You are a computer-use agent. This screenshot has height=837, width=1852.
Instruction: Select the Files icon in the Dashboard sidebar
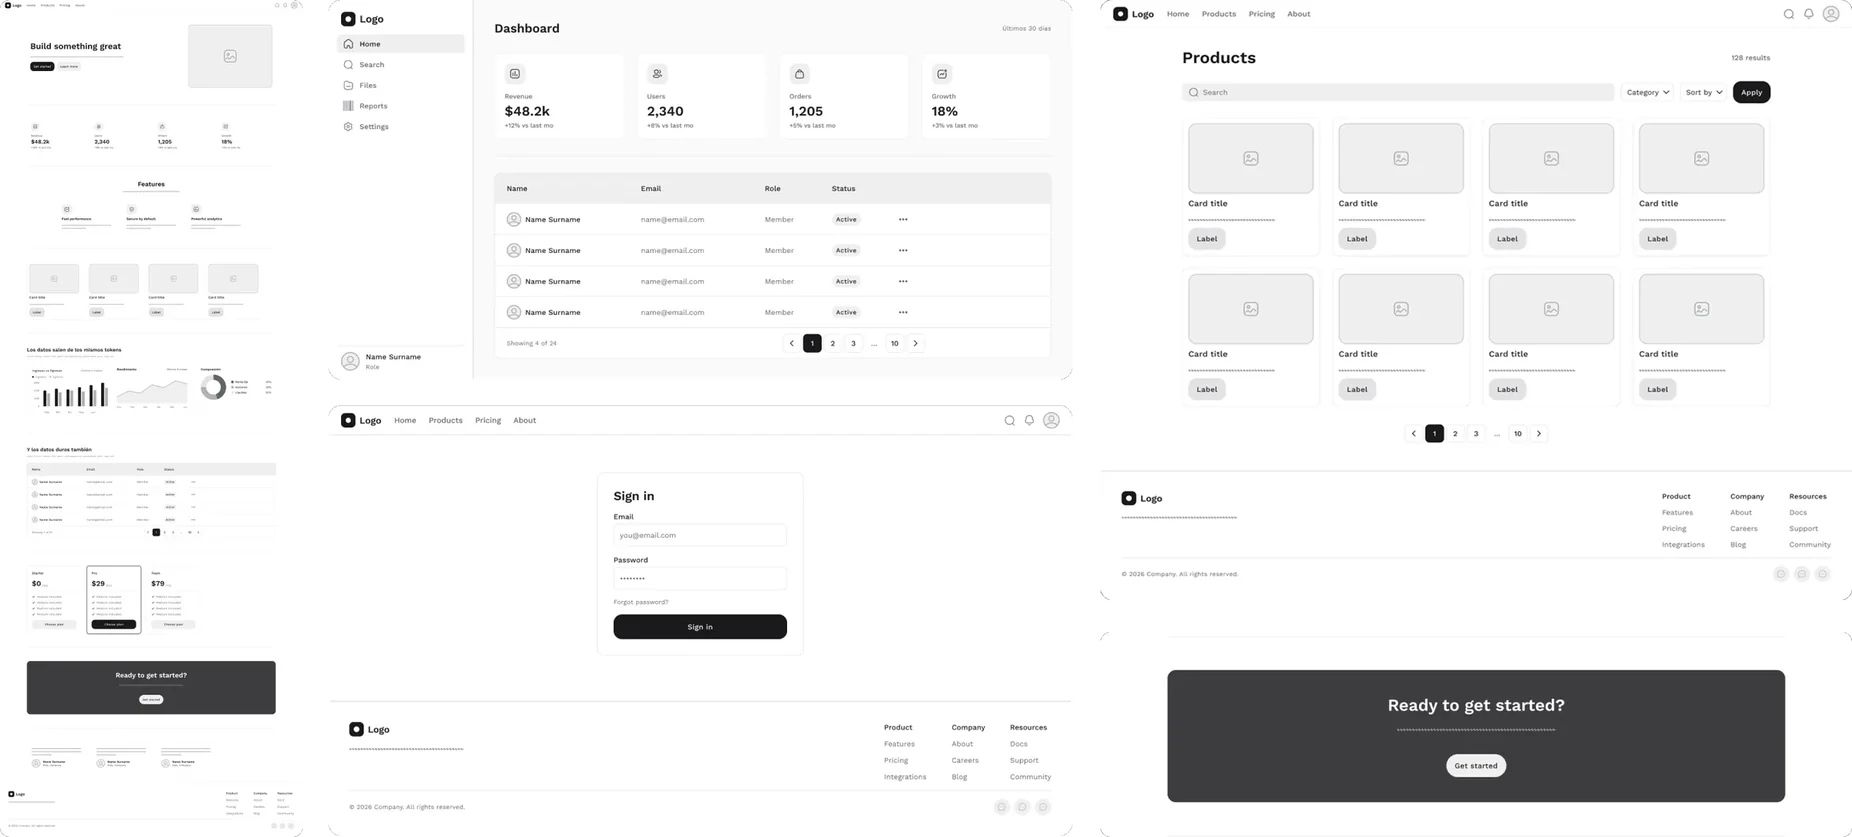click(348, 85)
